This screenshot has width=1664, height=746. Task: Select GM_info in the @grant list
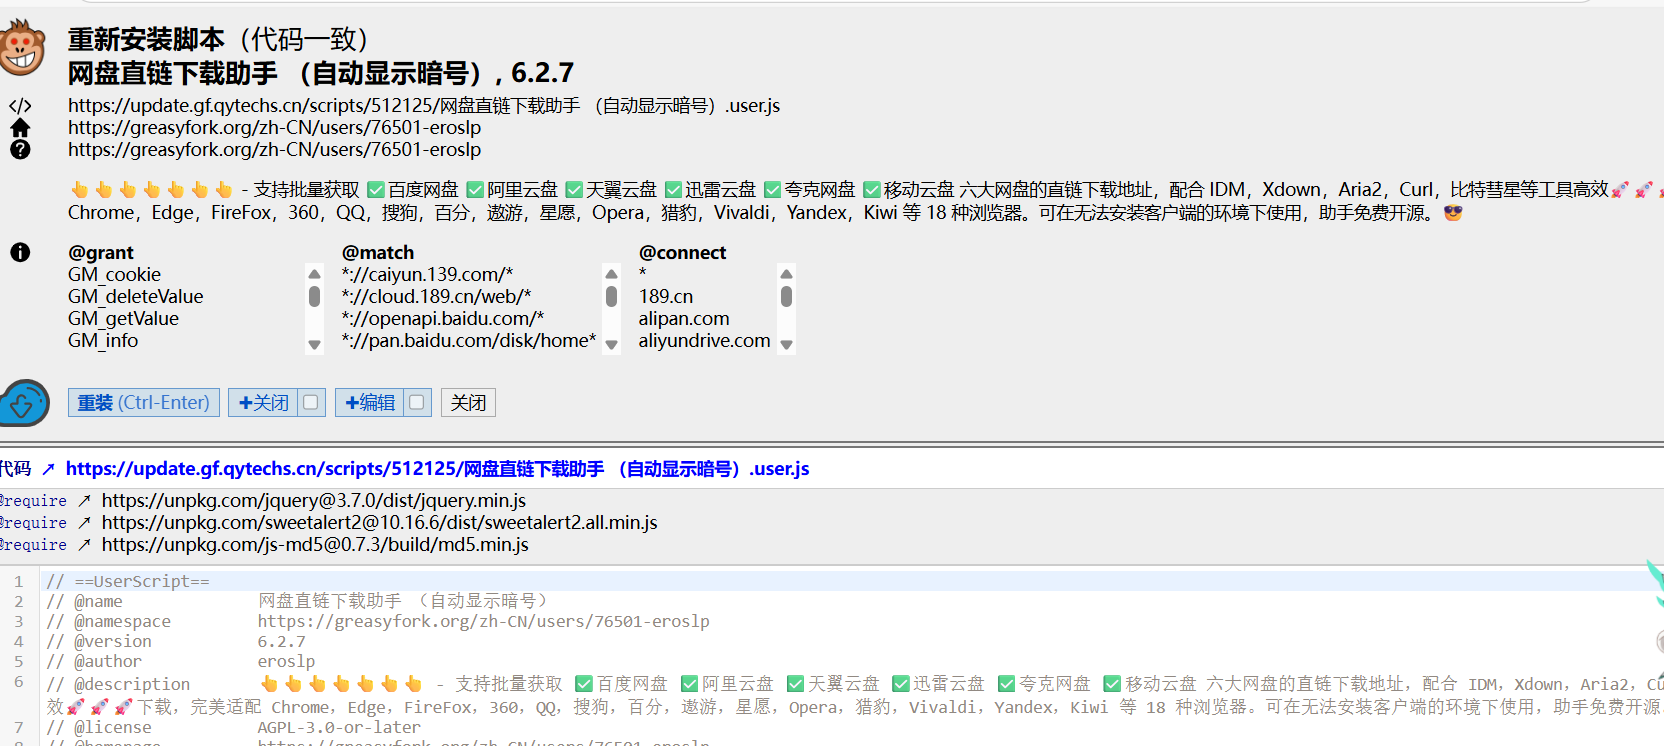pos(103,340)
